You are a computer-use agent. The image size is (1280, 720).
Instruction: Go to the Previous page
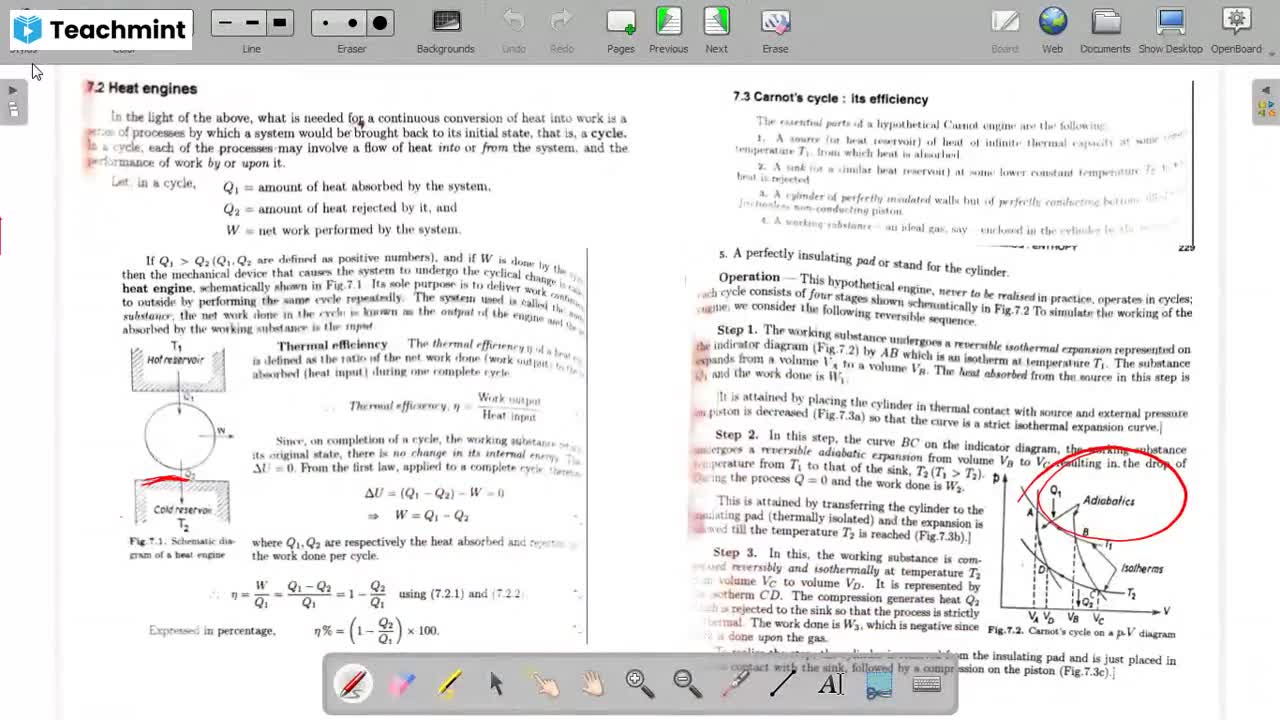click(x=668, y=31)
